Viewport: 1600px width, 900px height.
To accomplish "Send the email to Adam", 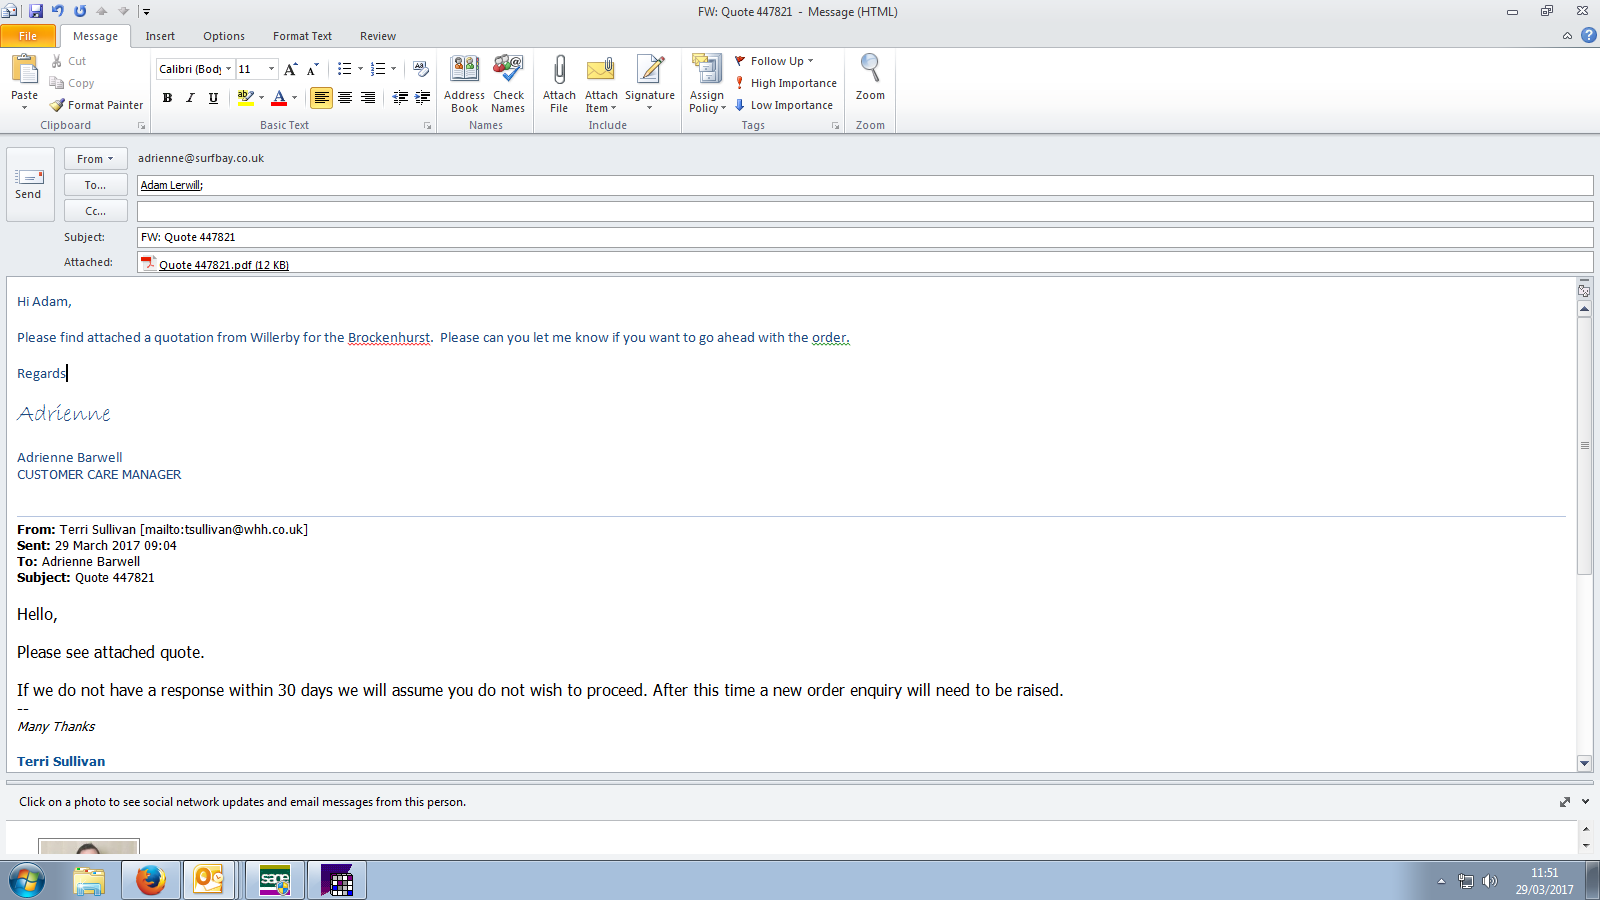I will click(x=29, y=184).
